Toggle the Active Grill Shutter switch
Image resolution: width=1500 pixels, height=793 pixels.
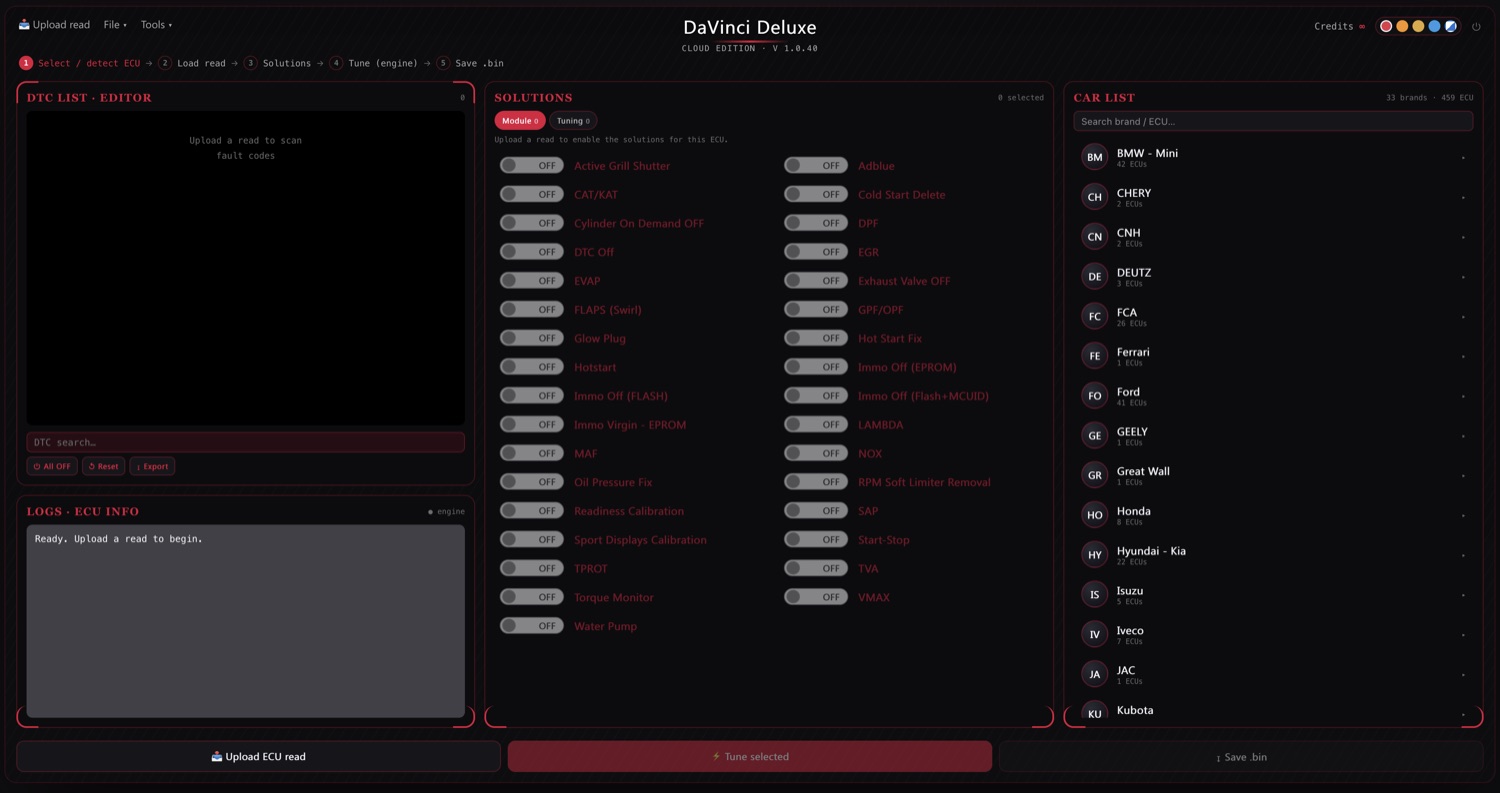pos(532,165)
